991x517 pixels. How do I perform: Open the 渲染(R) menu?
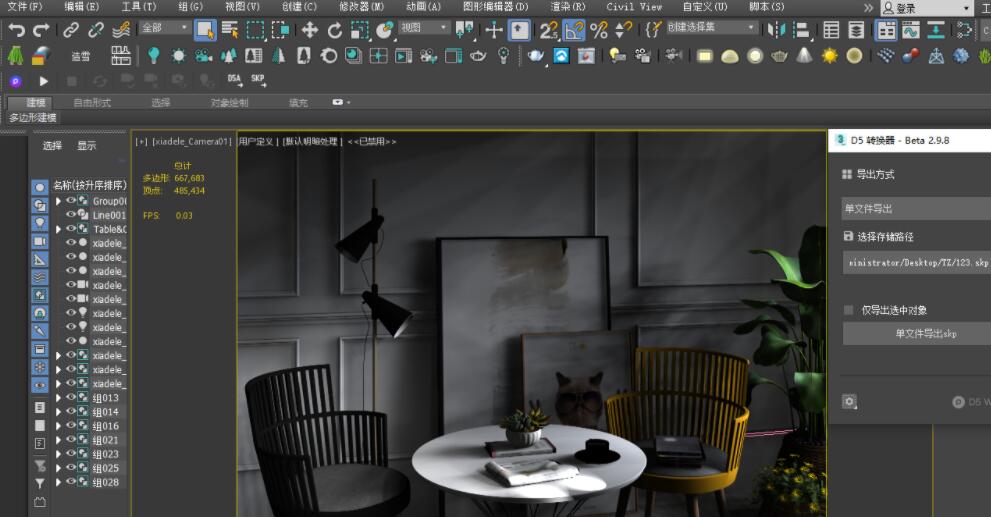coord(568,6)
